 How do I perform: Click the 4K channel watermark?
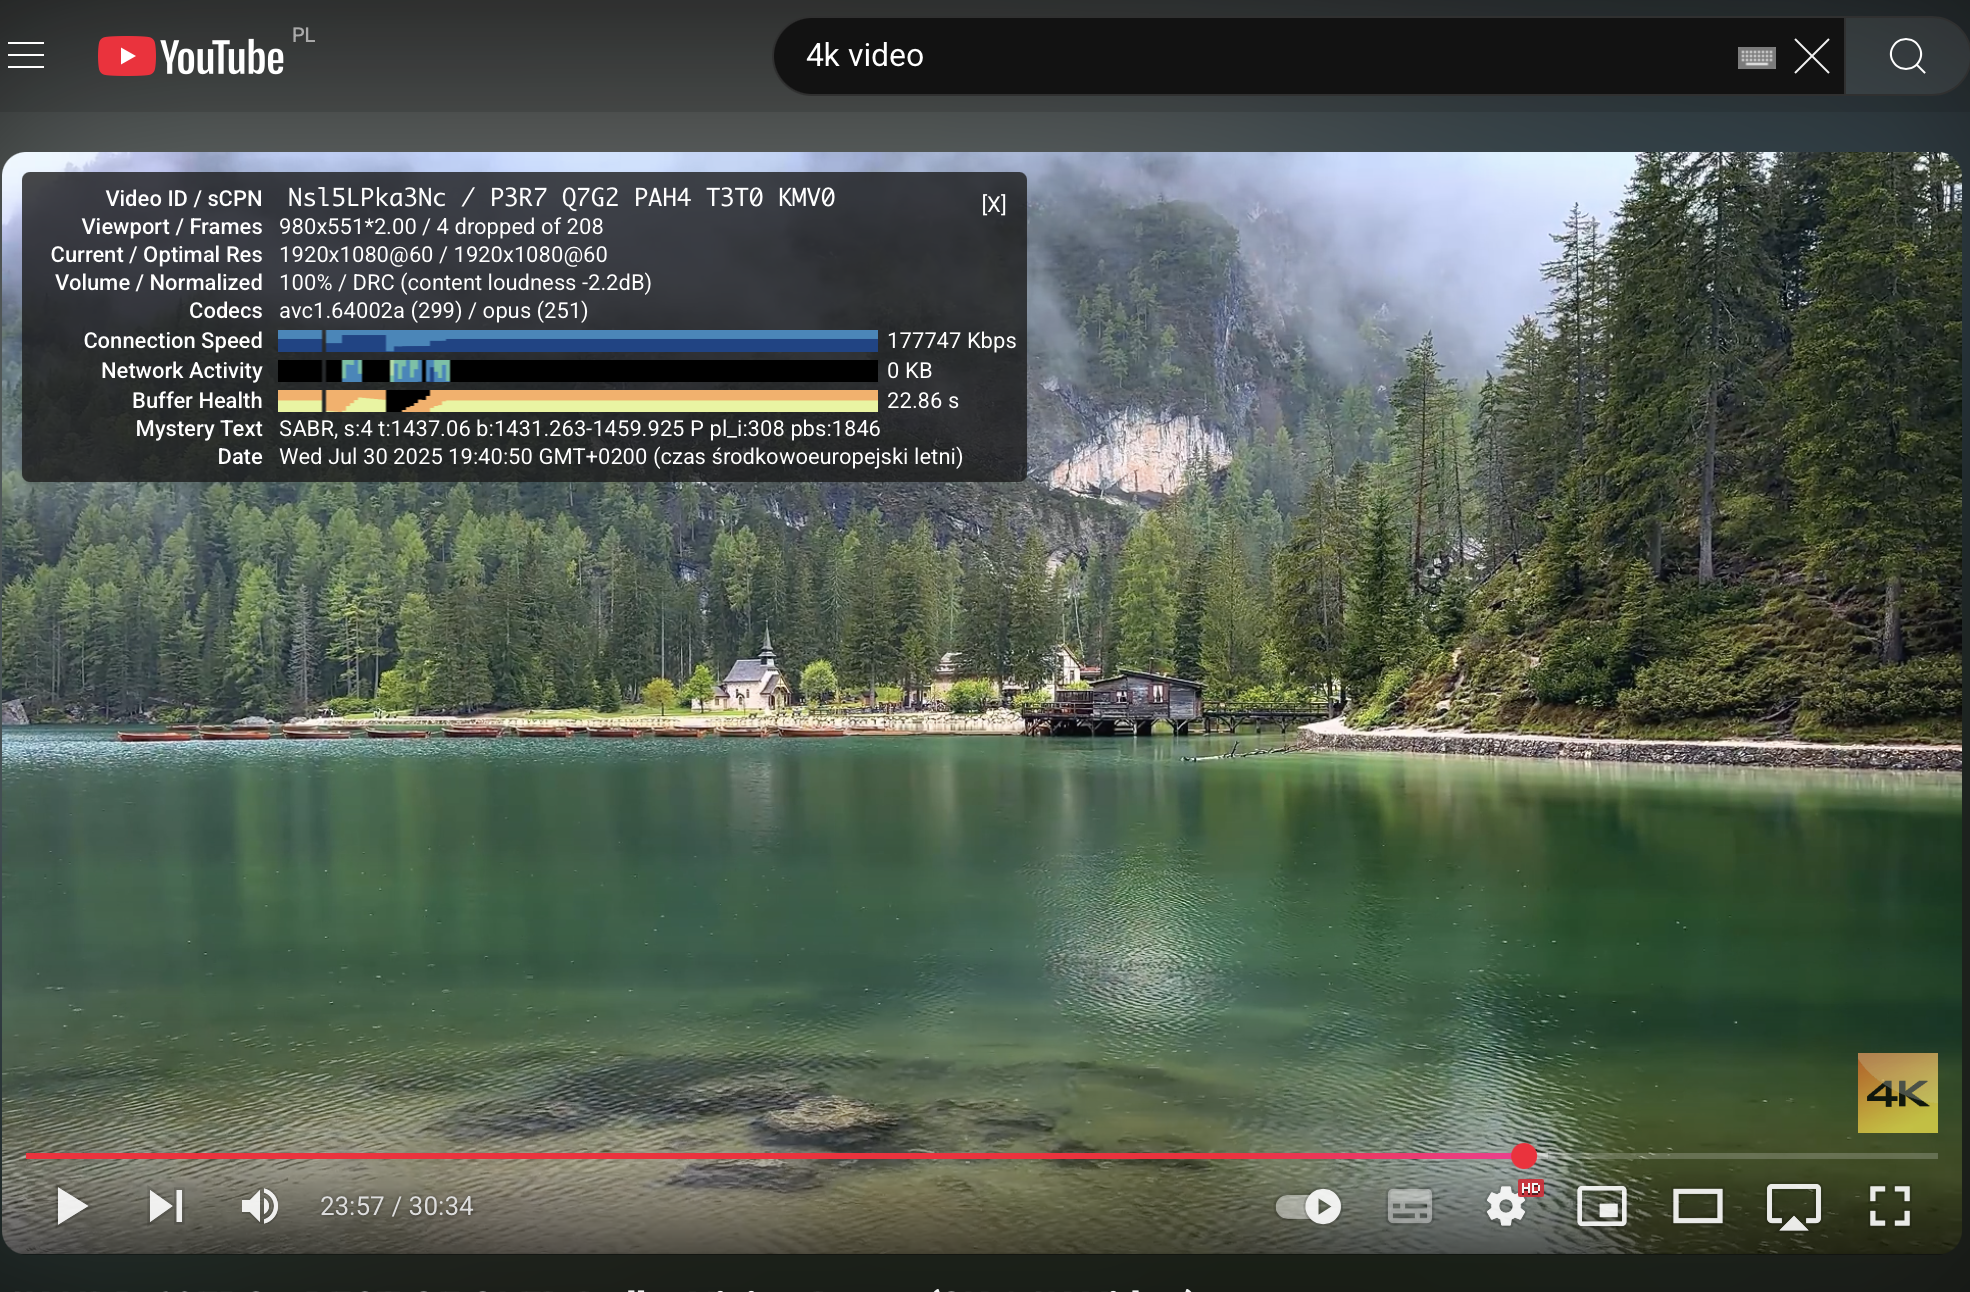pyautogui.click(x=1897, y=1092)
